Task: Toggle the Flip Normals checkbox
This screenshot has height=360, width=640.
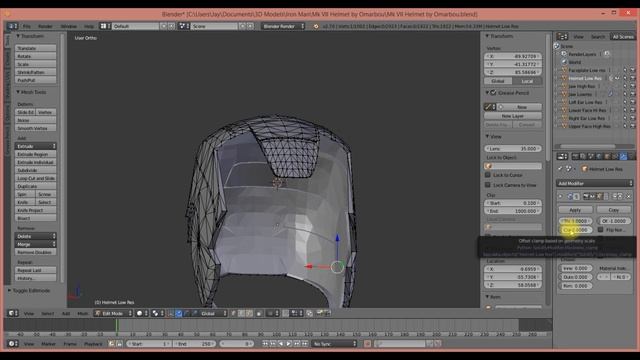Action: click(x=600, y=230)
